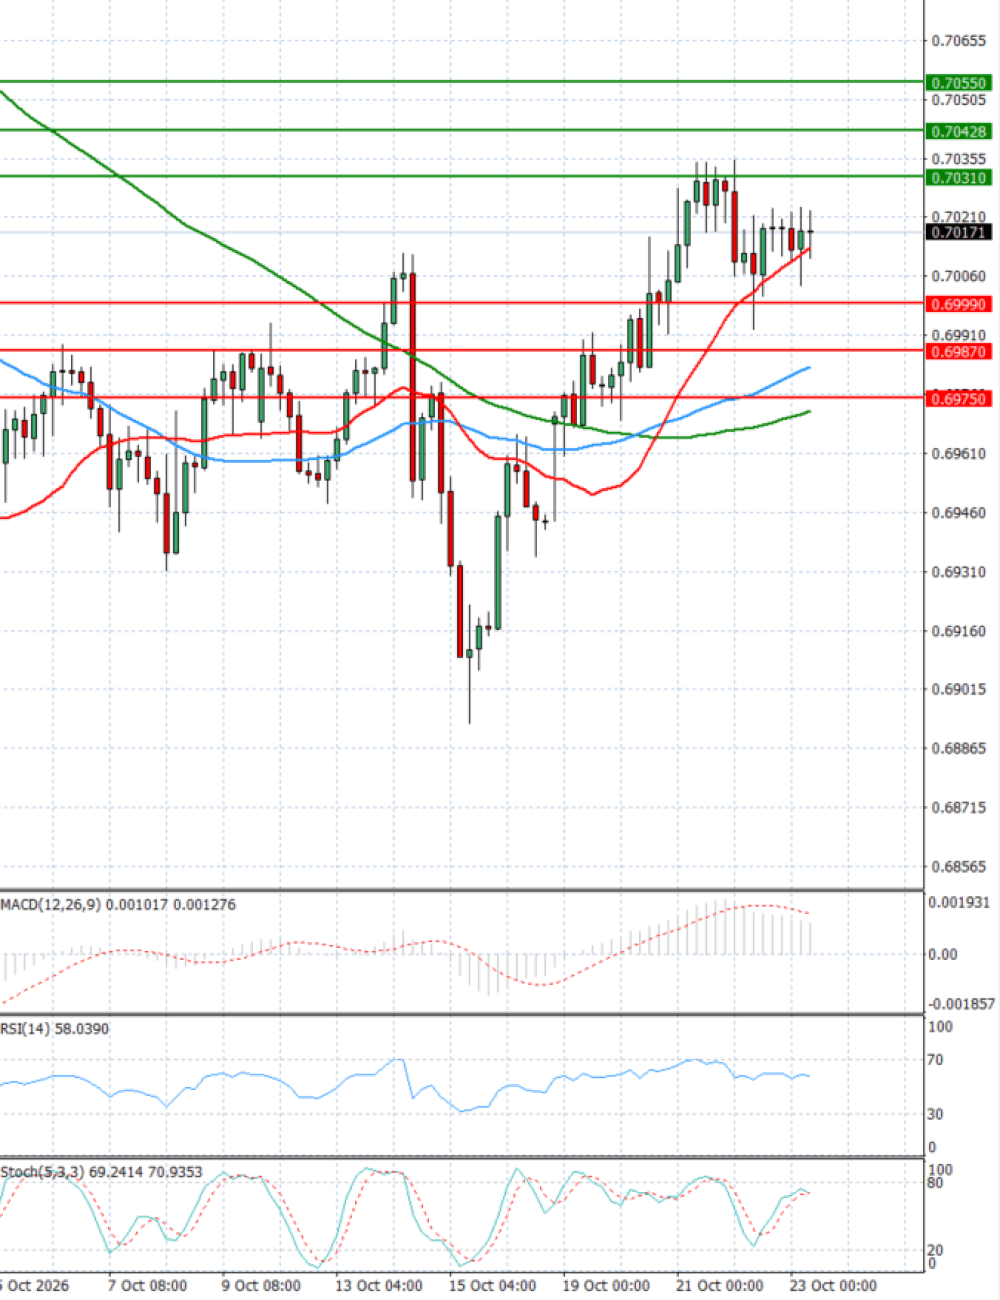Click the Stochastic scale level 80
1000x1300 pixels.
(x=936, y=1183)
